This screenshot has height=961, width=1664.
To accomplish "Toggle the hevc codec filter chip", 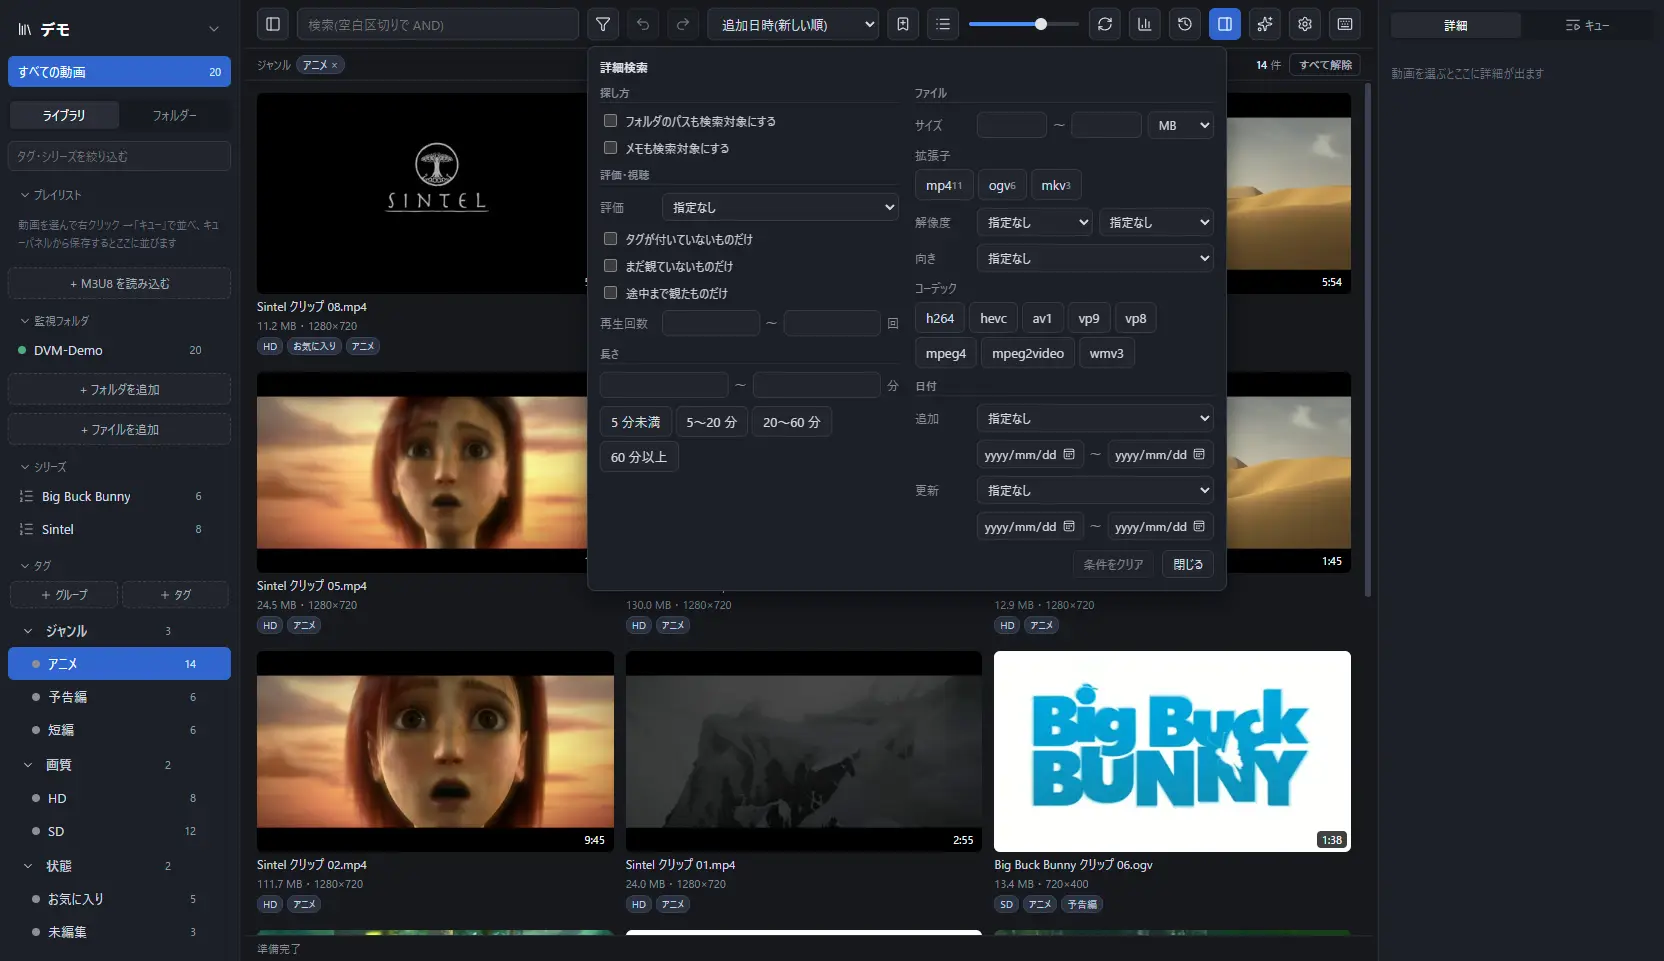I will tap(993, 318).
